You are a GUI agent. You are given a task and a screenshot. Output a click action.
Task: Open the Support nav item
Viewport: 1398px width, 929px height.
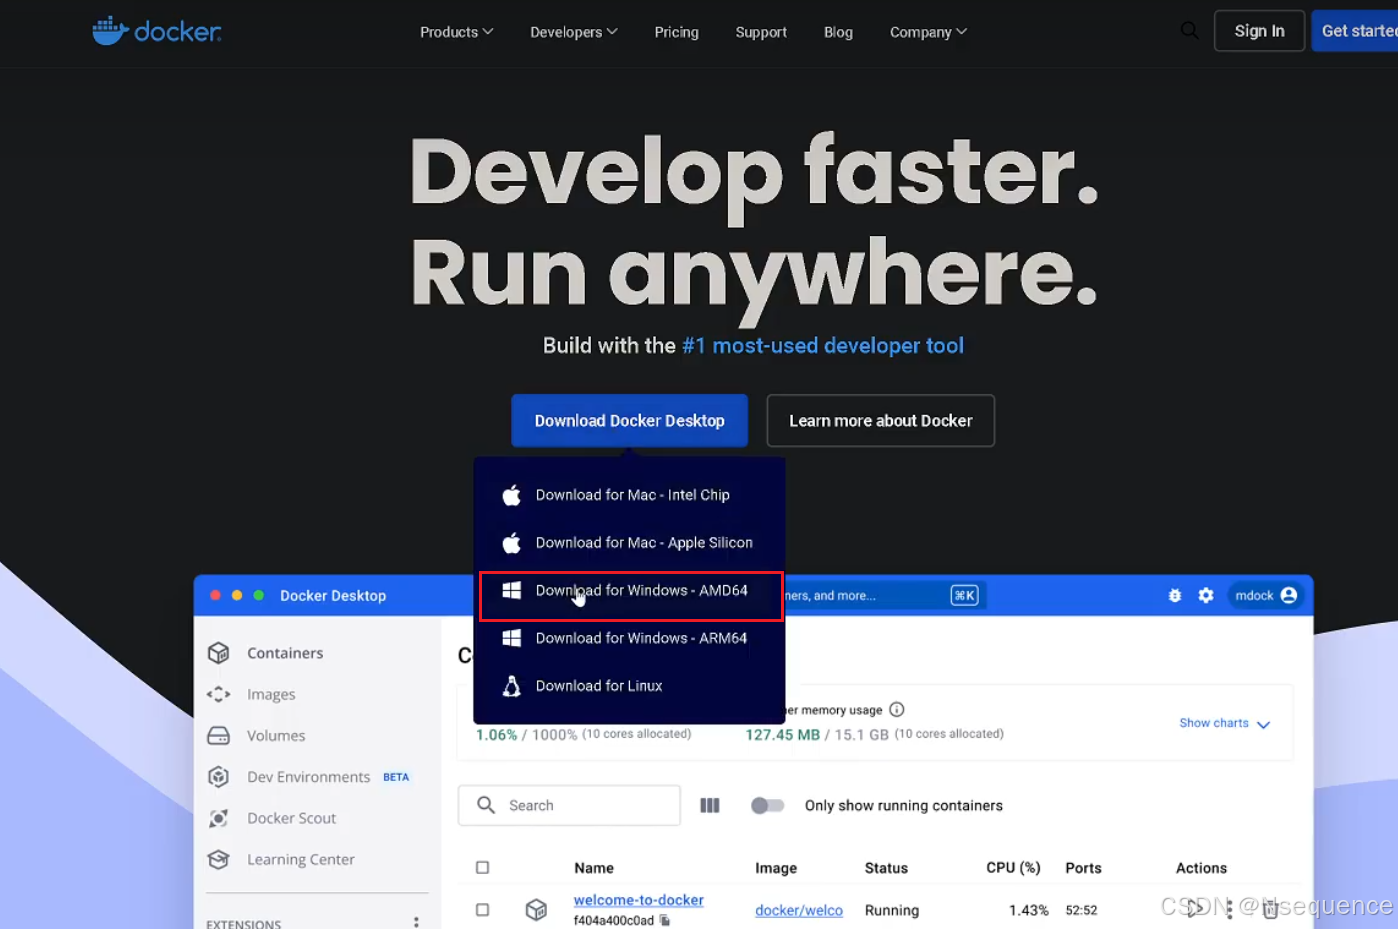point(761,32)
